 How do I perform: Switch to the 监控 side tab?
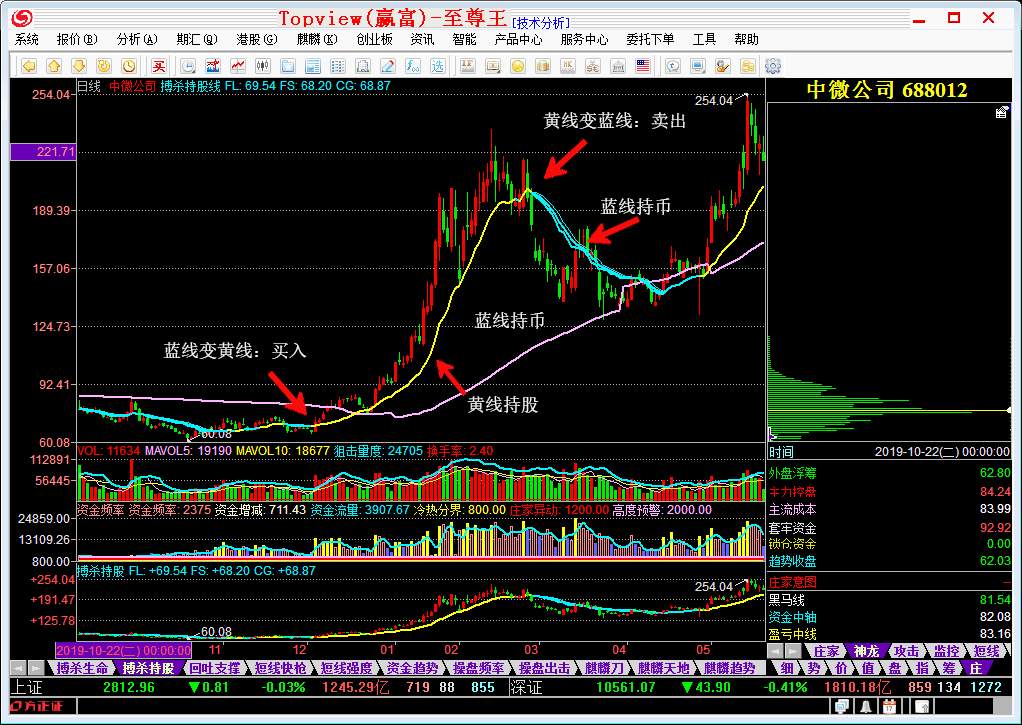(946, 651)
